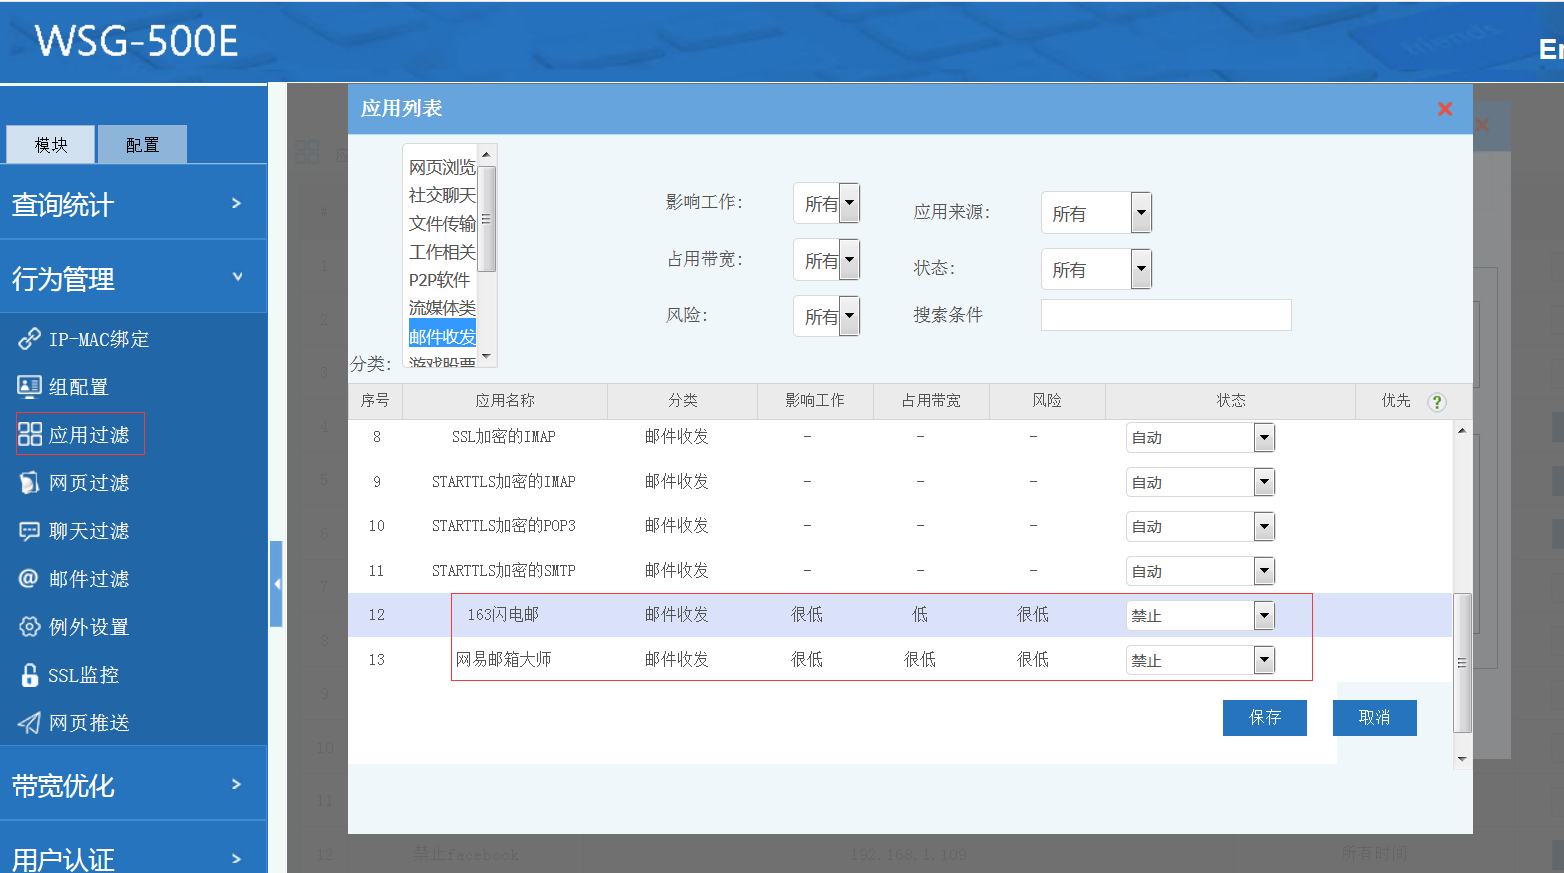Click the 组配置 sidebar icon
The width and height of the screenshot is (1564, 873).
(x=30, y=386)
